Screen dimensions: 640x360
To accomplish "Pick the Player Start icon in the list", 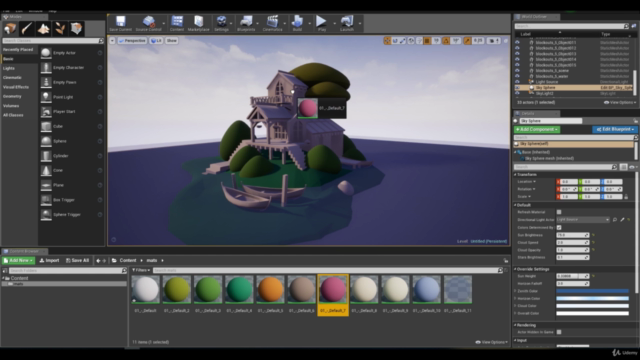I will click(x=46, y=111).
